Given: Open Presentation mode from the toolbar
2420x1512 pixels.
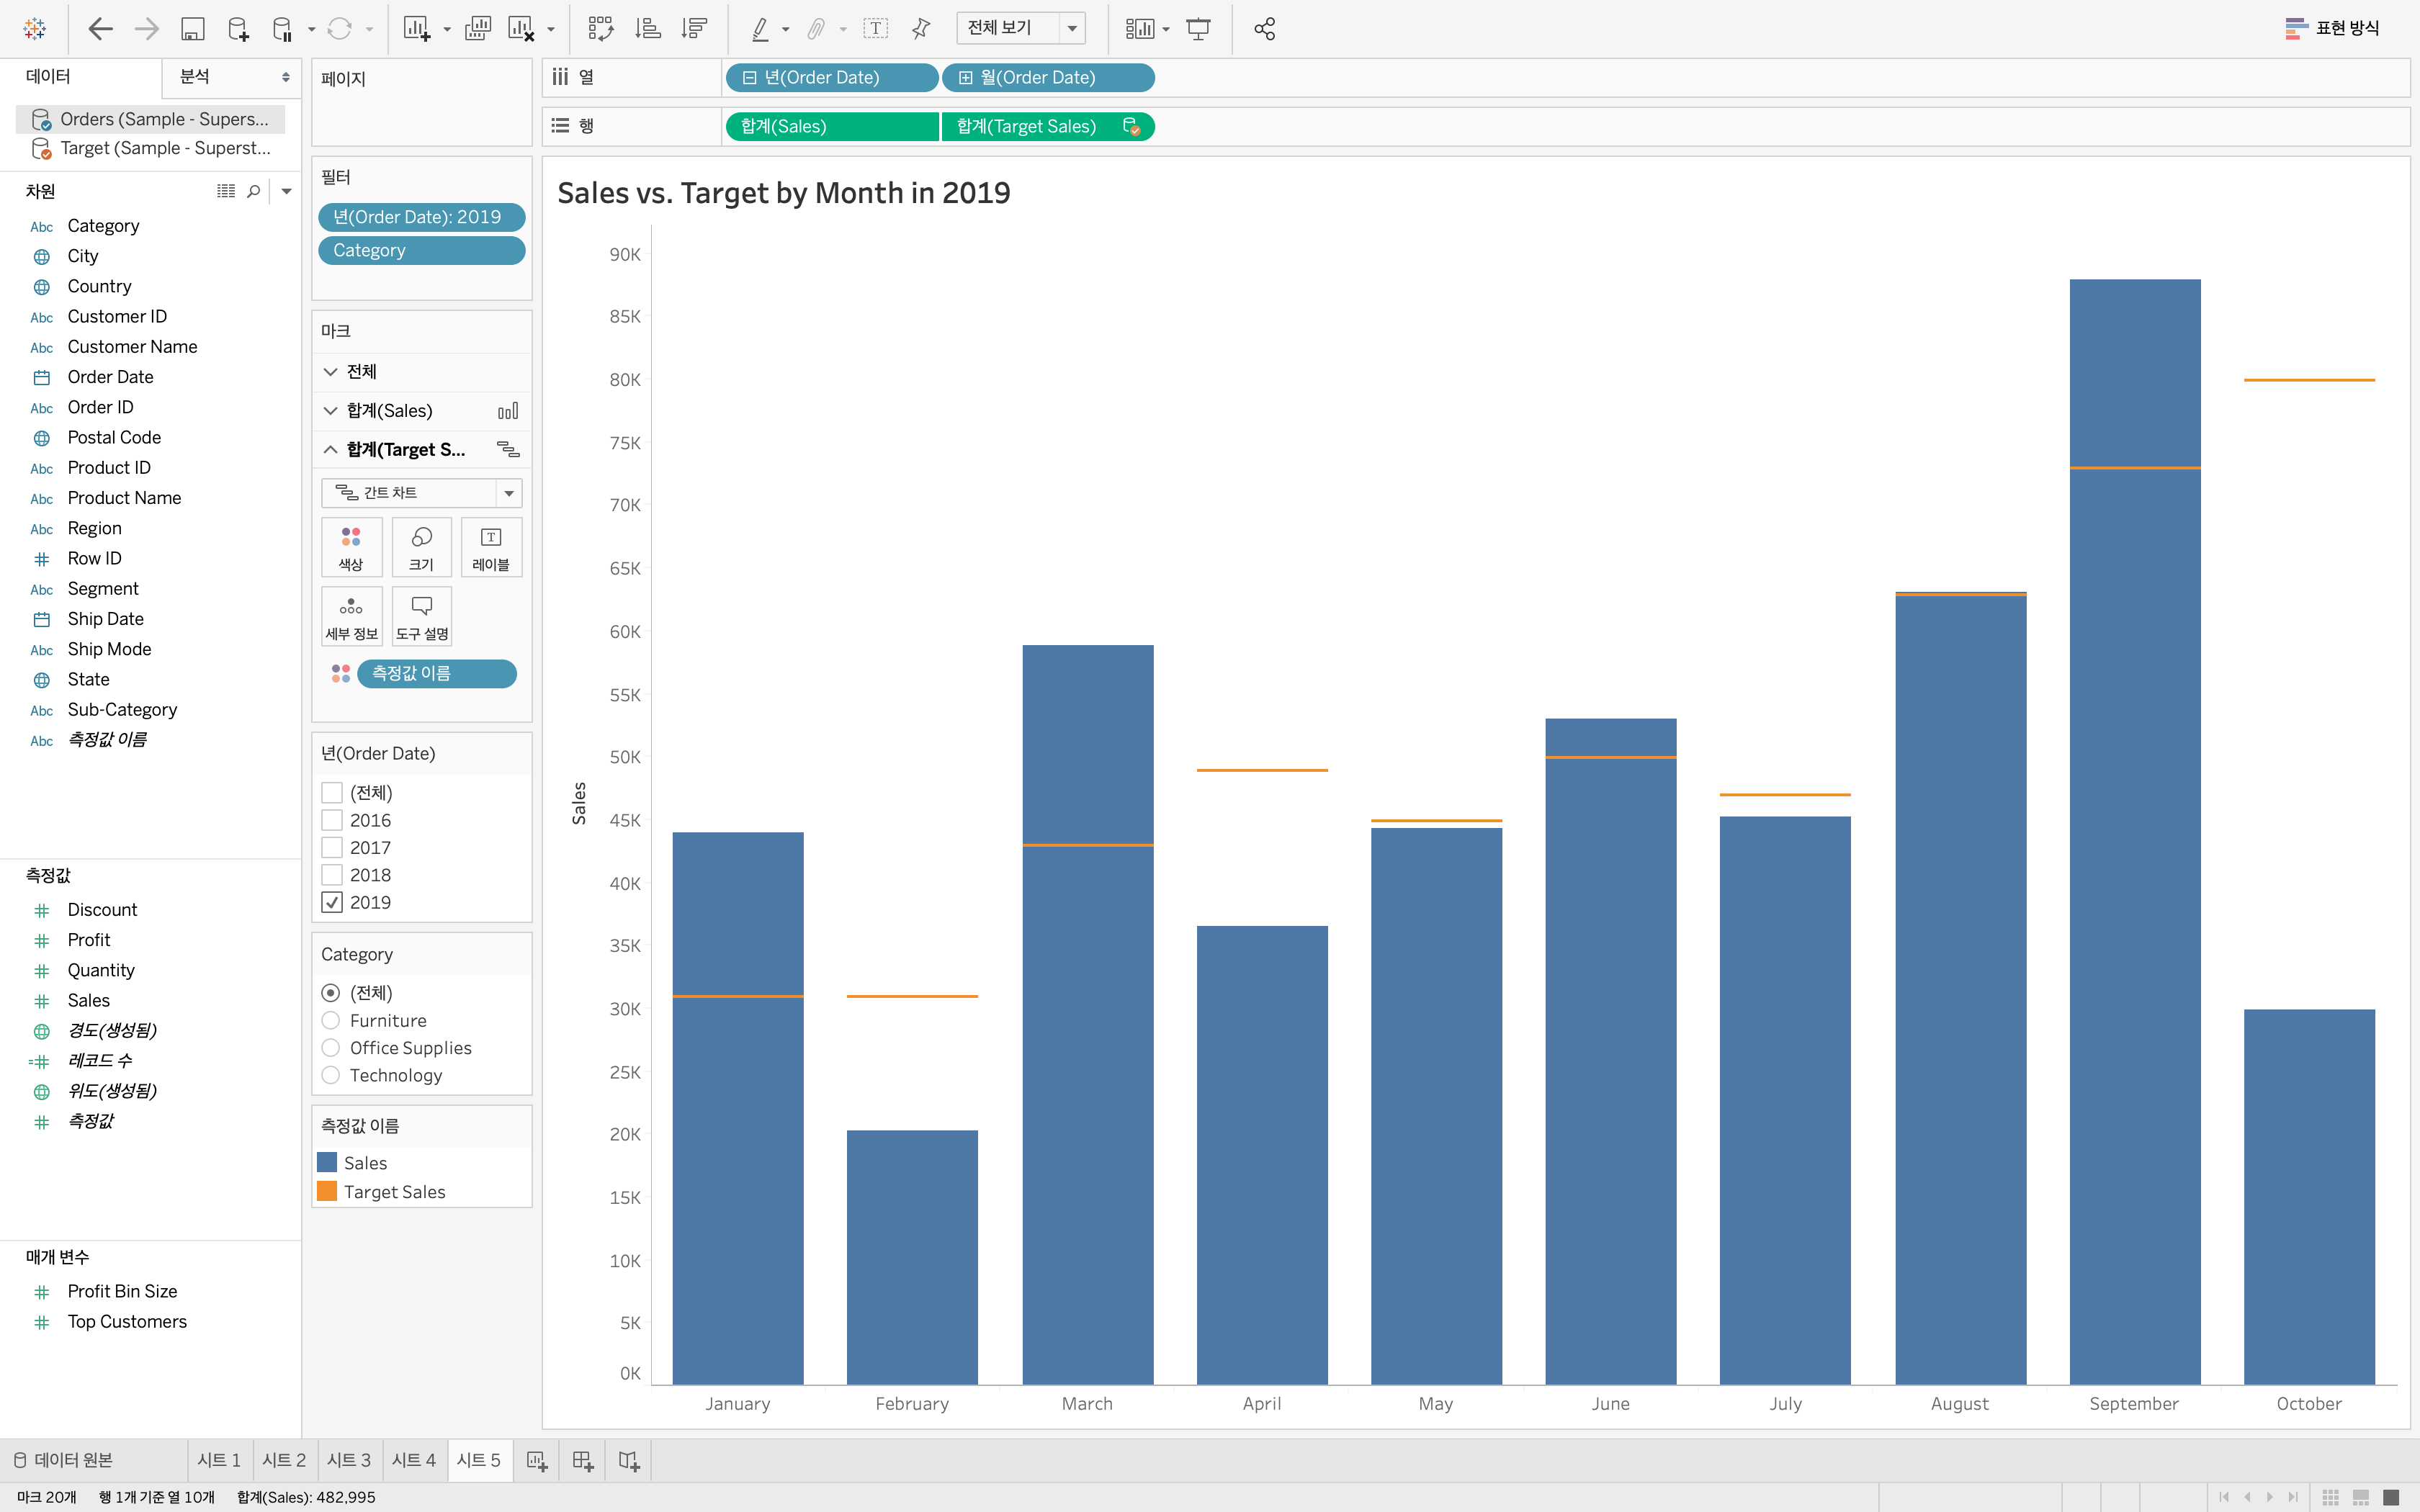Looking at the screenshot, I should coord(1198,29).
